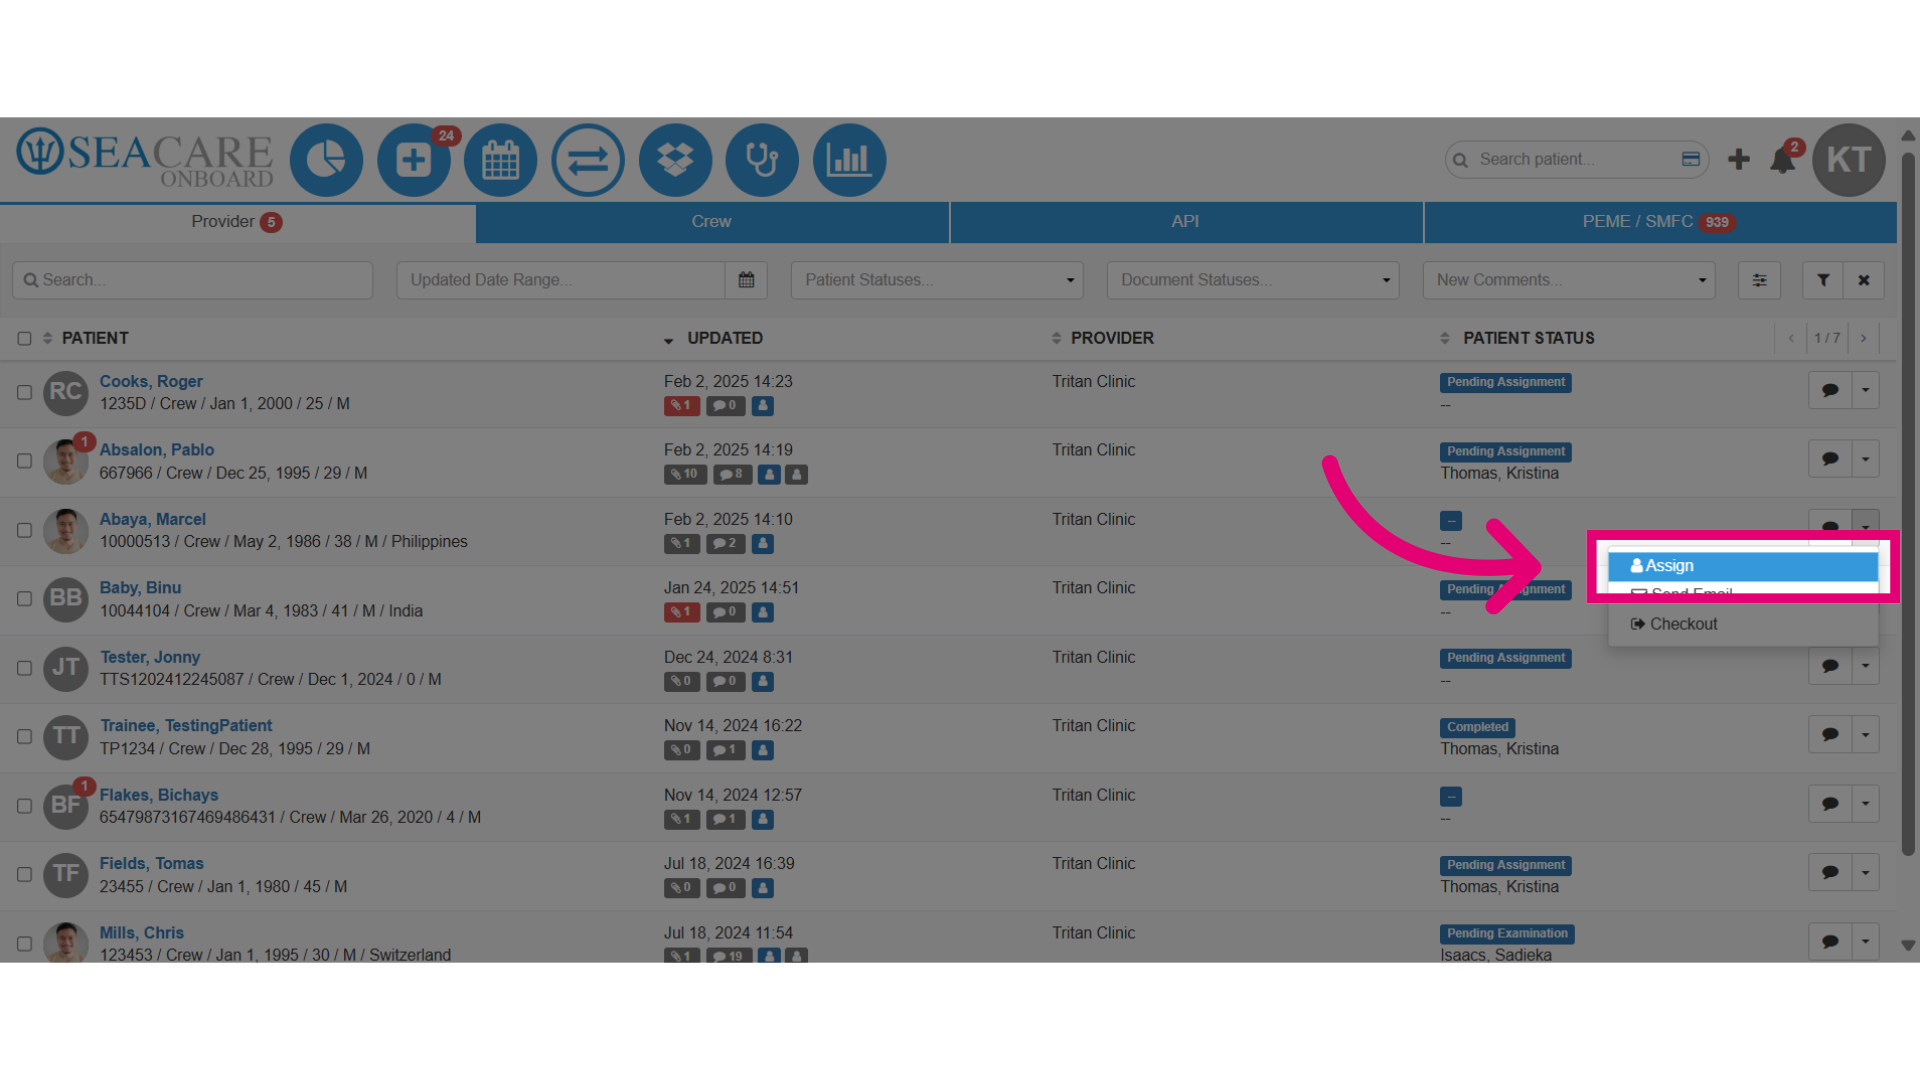The width and height of the screenshot is (1920, 1080).
Task: Select the Abaya, Marcel row checkbox
Action: point(24,531)
